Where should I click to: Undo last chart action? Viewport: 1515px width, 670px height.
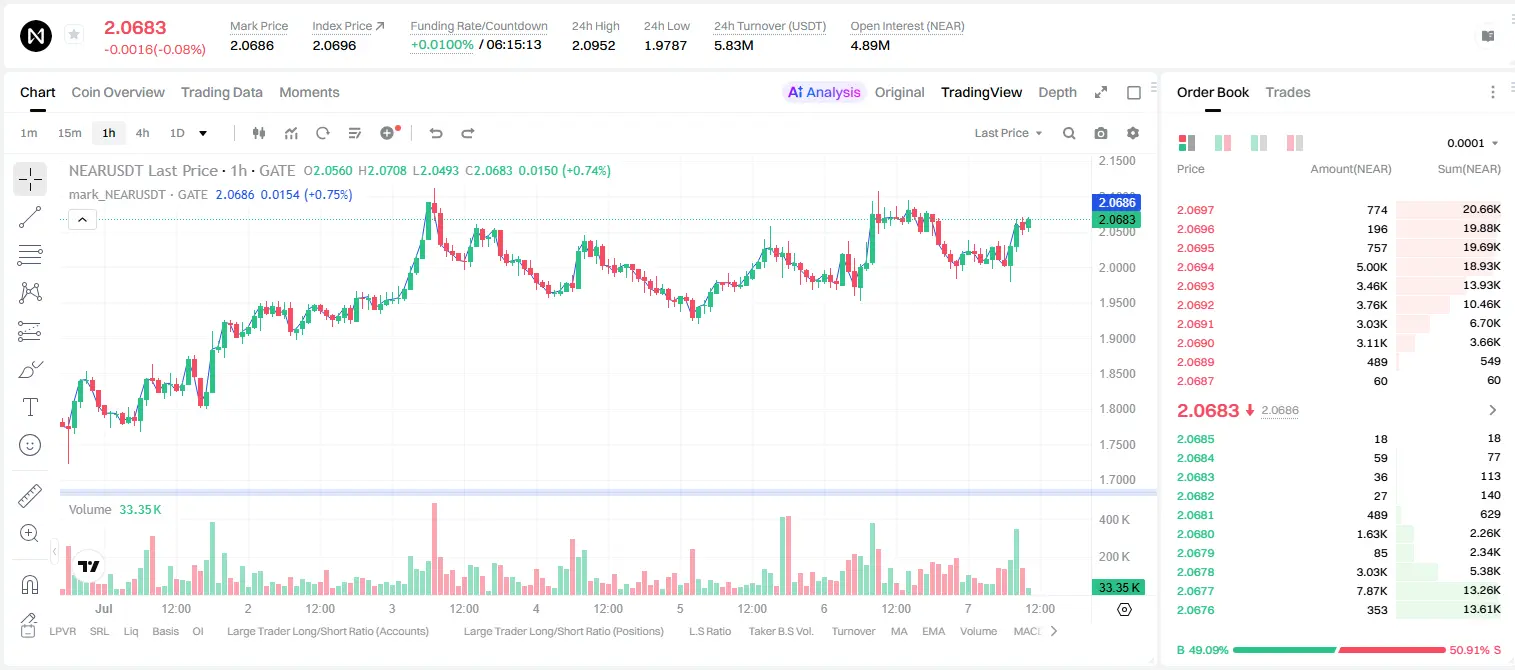click(436, 133)
